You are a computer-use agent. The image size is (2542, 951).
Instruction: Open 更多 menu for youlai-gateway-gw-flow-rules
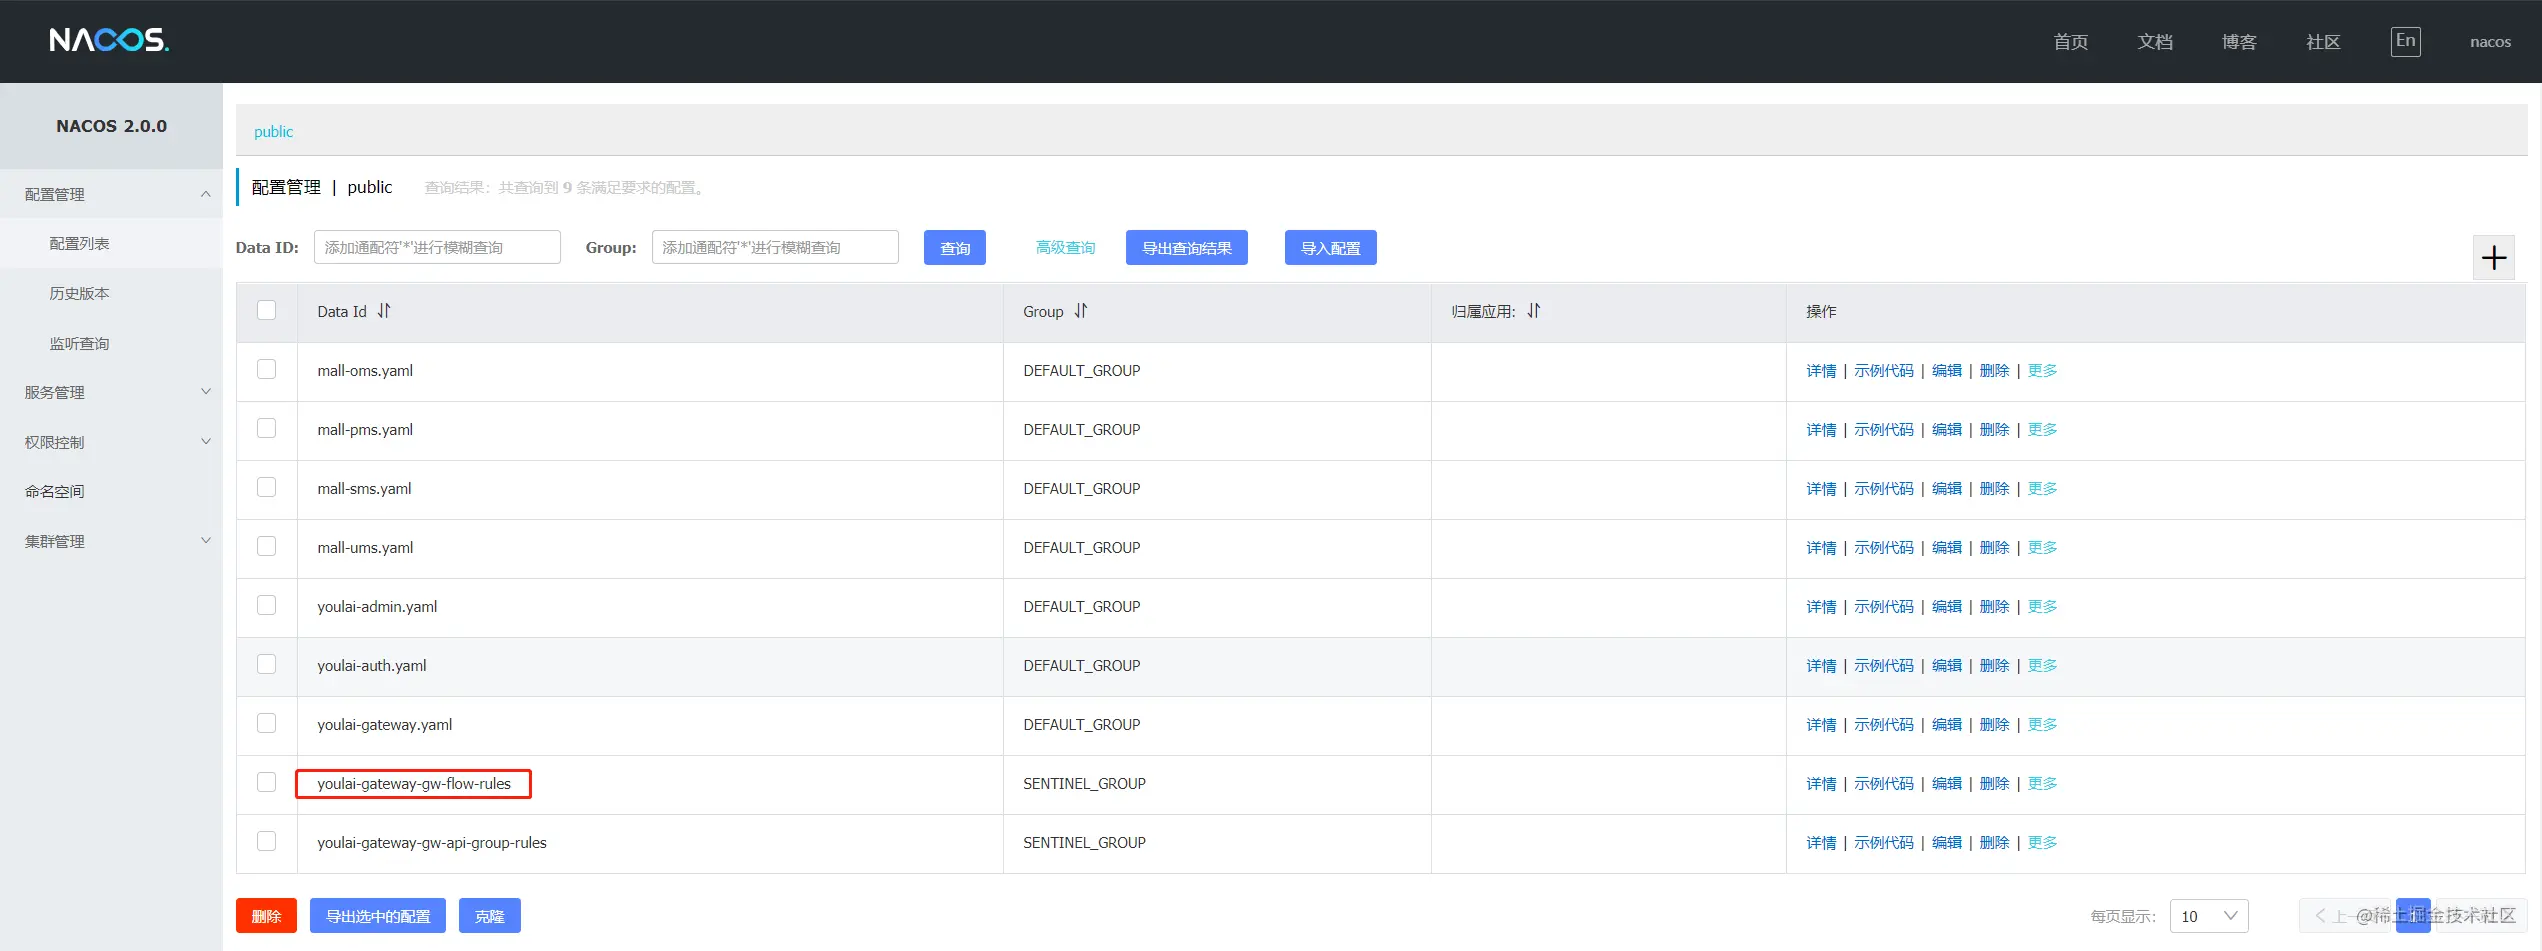(2042, 784)
